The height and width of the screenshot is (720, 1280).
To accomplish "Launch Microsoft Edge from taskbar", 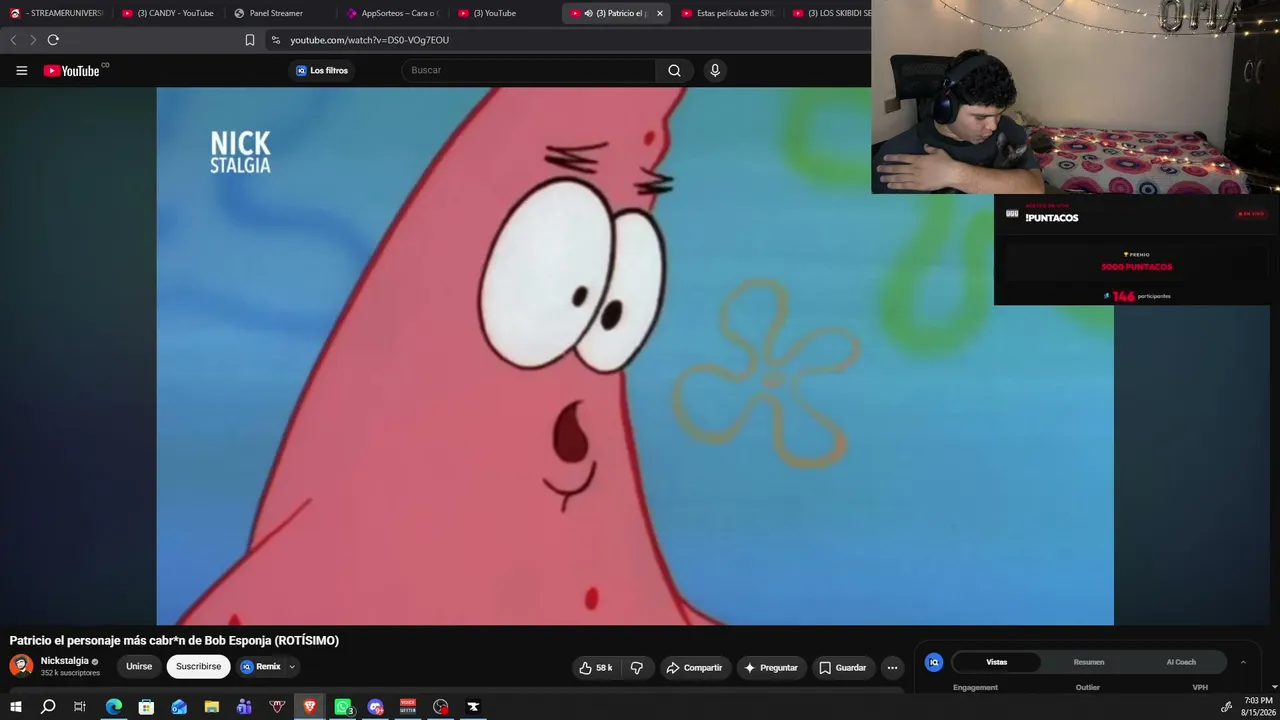I will 114,707.
